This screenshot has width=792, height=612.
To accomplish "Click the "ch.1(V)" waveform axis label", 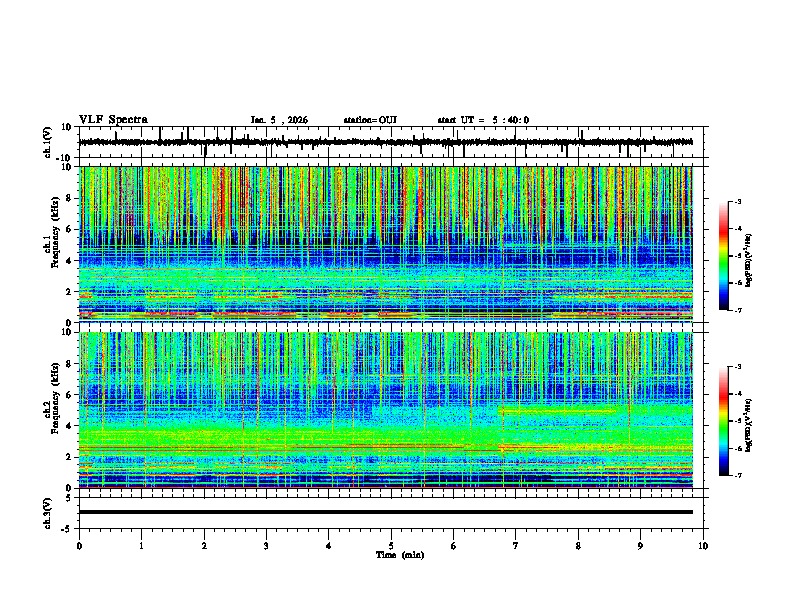I will click(x=48, y=142).
